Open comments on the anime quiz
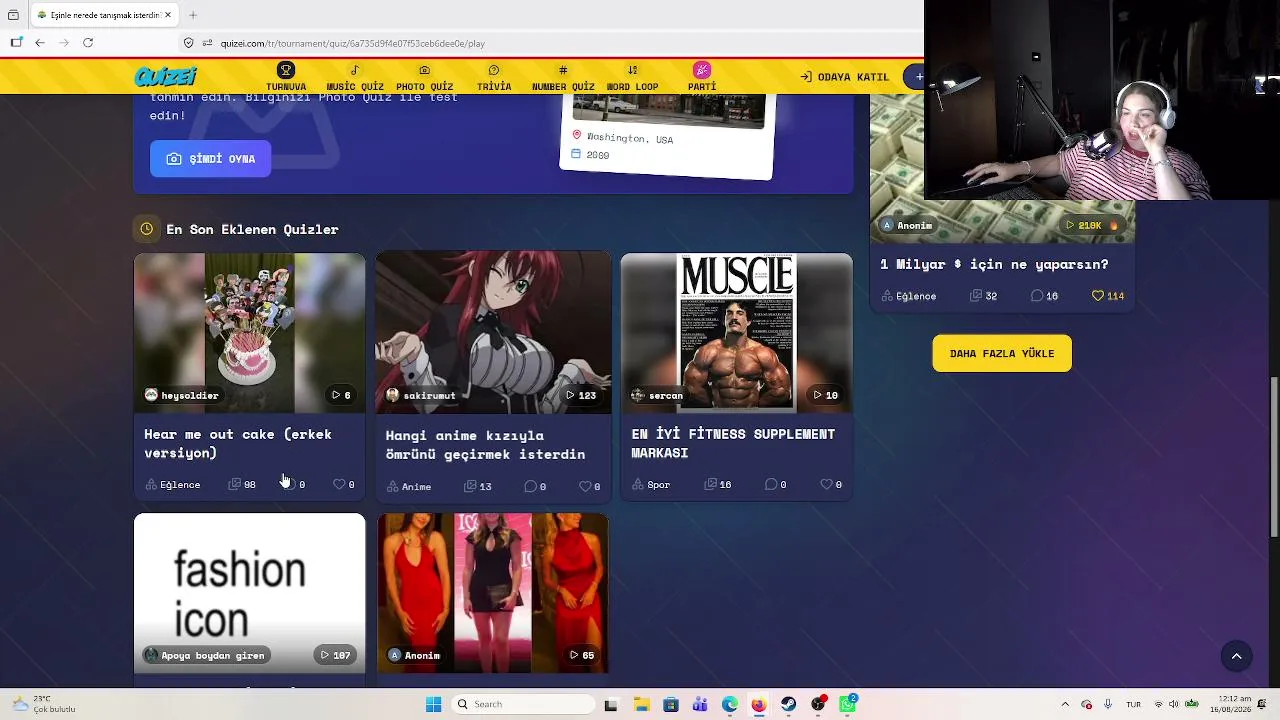1280x720 pixels. (x=535, y=486)
